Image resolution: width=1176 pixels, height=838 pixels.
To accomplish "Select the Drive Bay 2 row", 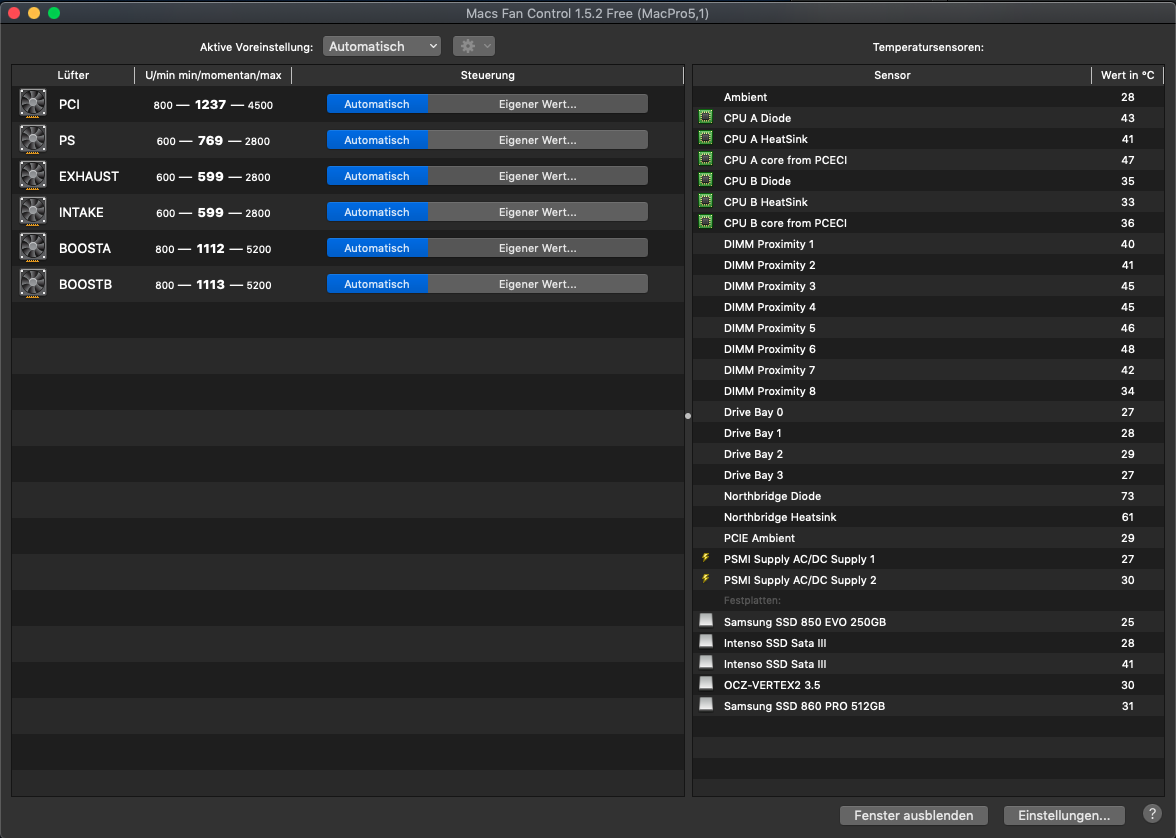I will pos(928,454).
